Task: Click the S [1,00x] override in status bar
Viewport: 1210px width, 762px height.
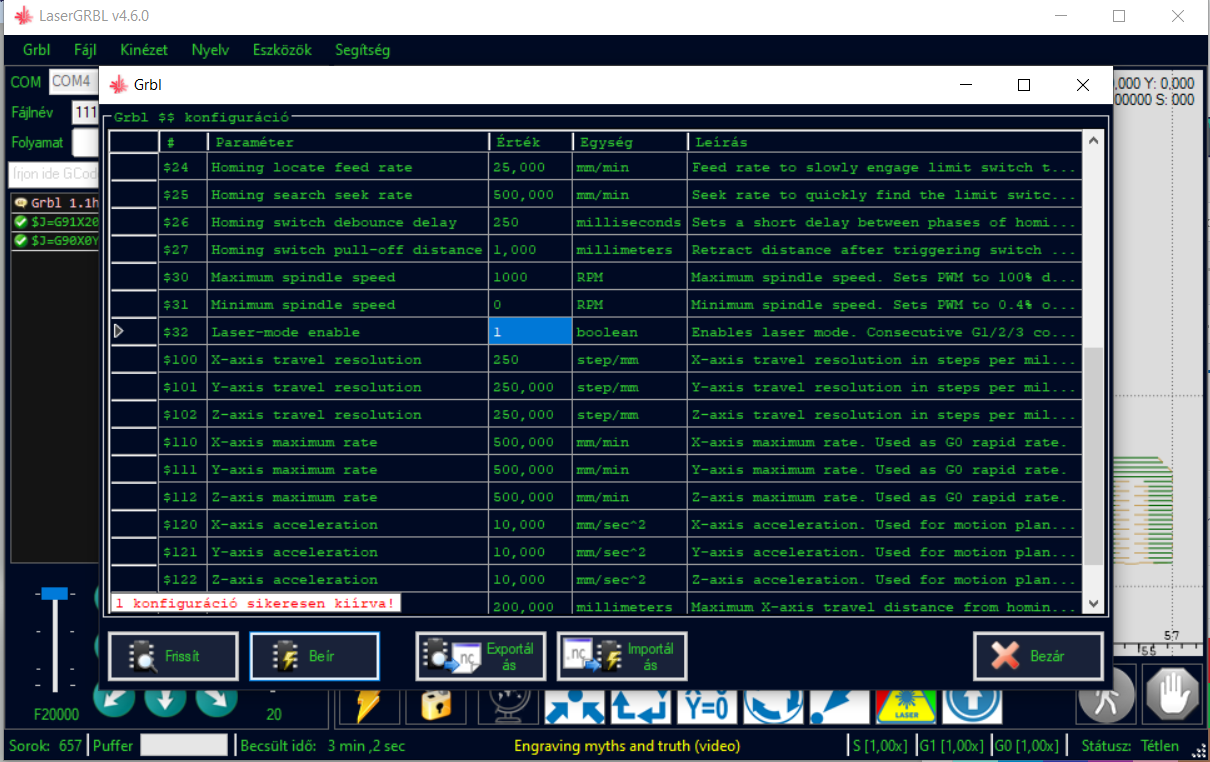Action: point(880,746)
